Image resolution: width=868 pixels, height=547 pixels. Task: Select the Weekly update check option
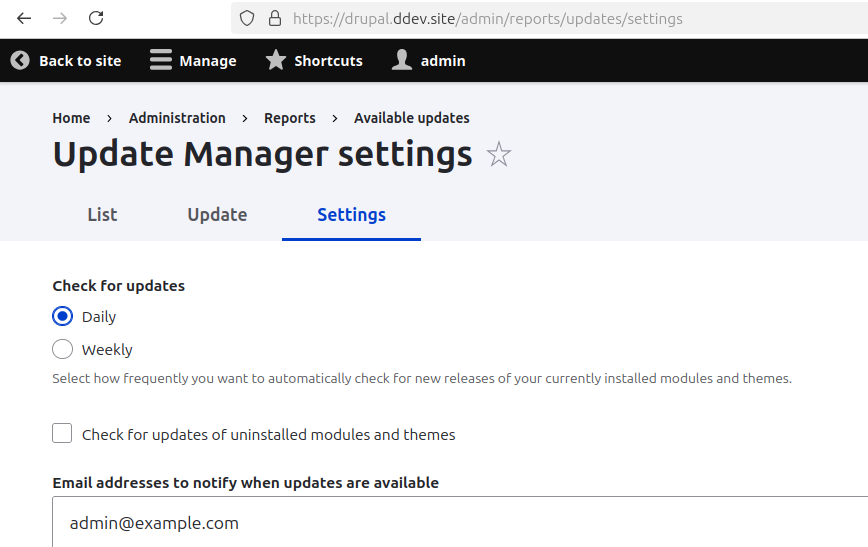(x=63, y=349)
